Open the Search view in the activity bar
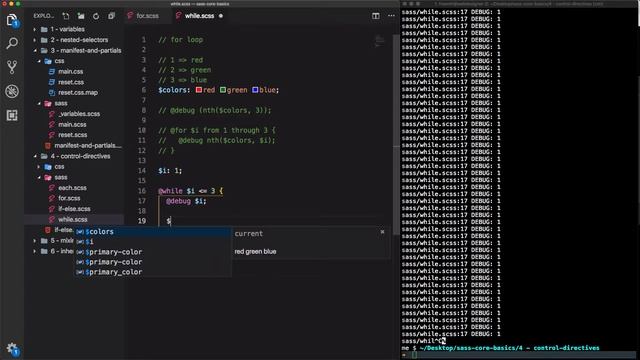 pos(12,43)
